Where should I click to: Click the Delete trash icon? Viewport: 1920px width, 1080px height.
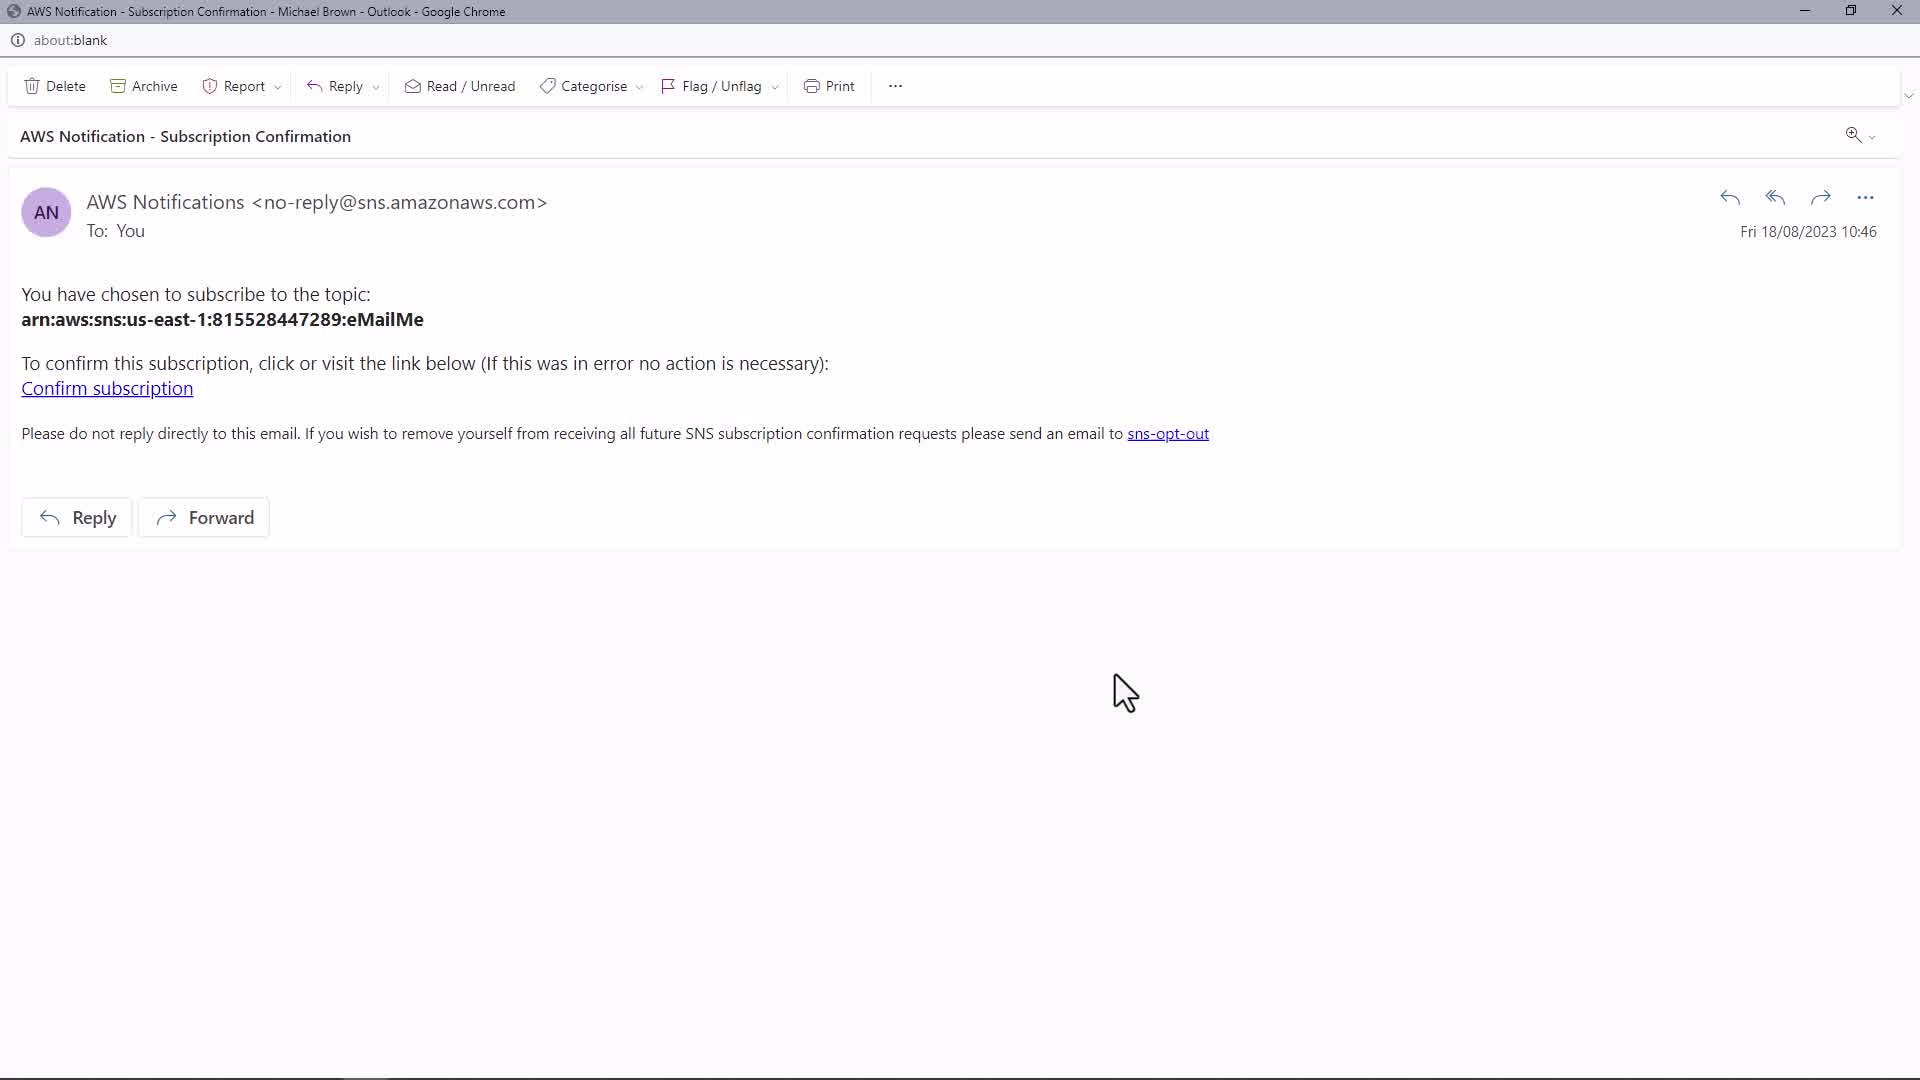tap(32, 86)
